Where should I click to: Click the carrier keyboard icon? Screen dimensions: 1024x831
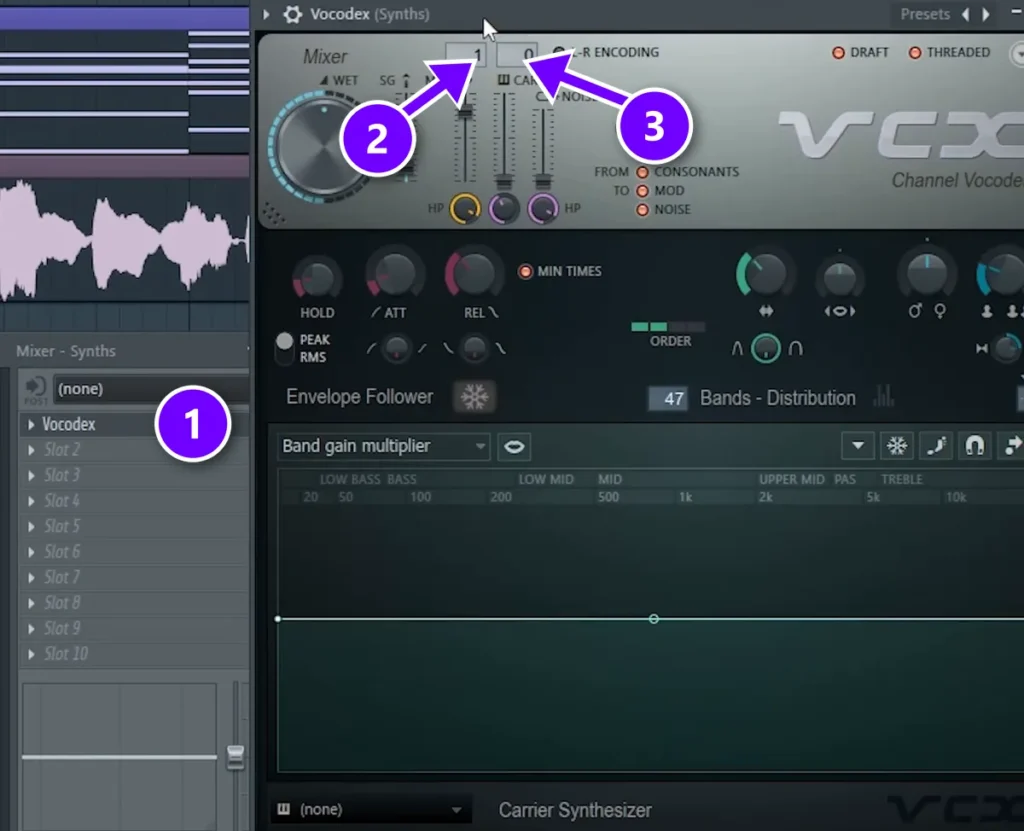pos(283,809)
